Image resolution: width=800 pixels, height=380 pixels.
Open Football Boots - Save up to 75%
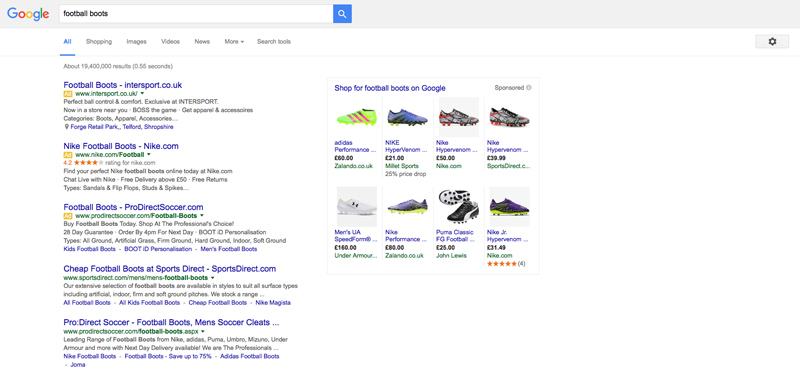click(168, 356)
